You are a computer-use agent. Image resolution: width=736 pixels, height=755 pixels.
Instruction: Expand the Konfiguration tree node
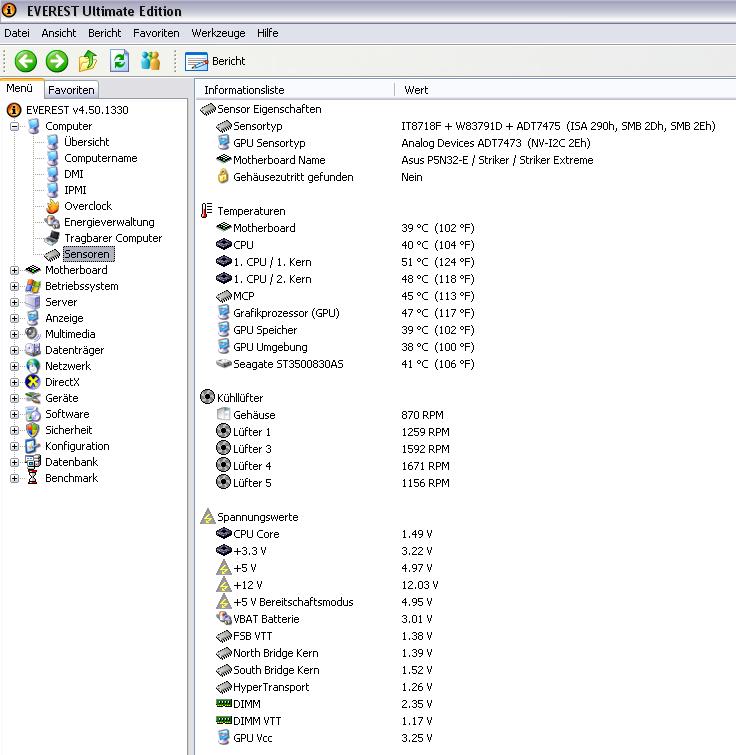(x=14, y=446)
